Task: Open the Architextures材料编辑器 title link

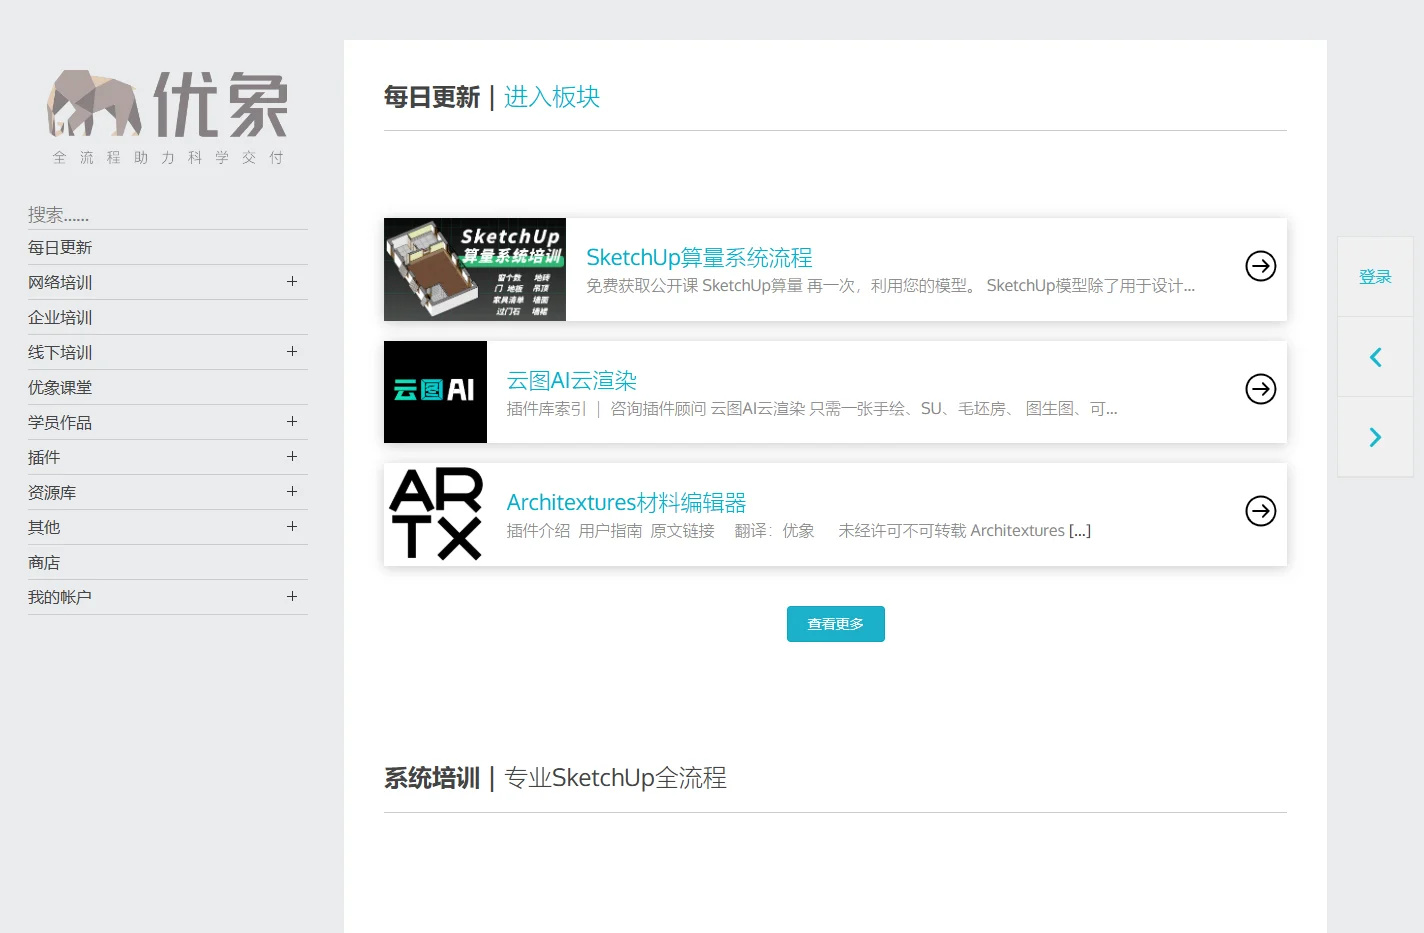Action: [x=627, y=503]
